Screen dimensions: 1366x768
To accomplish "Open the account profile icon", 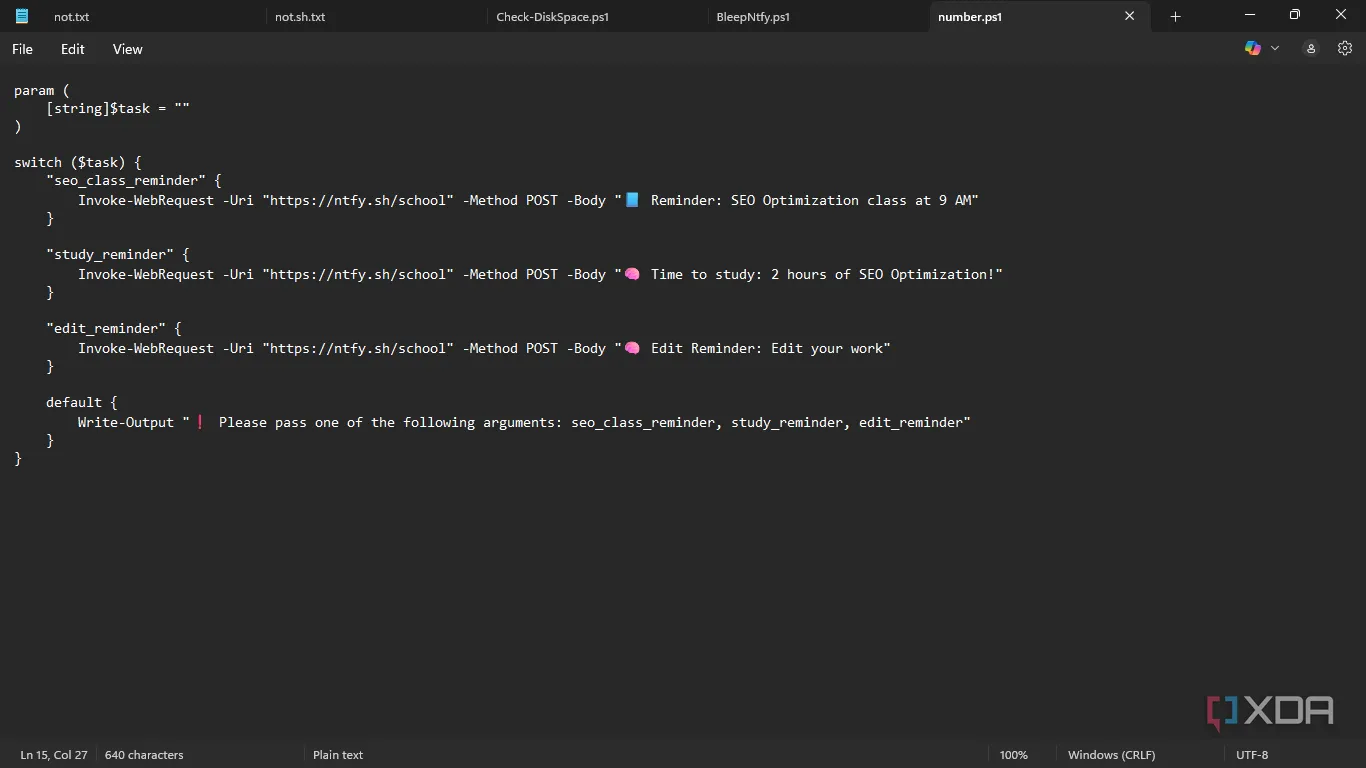I will click(1311, 48).
